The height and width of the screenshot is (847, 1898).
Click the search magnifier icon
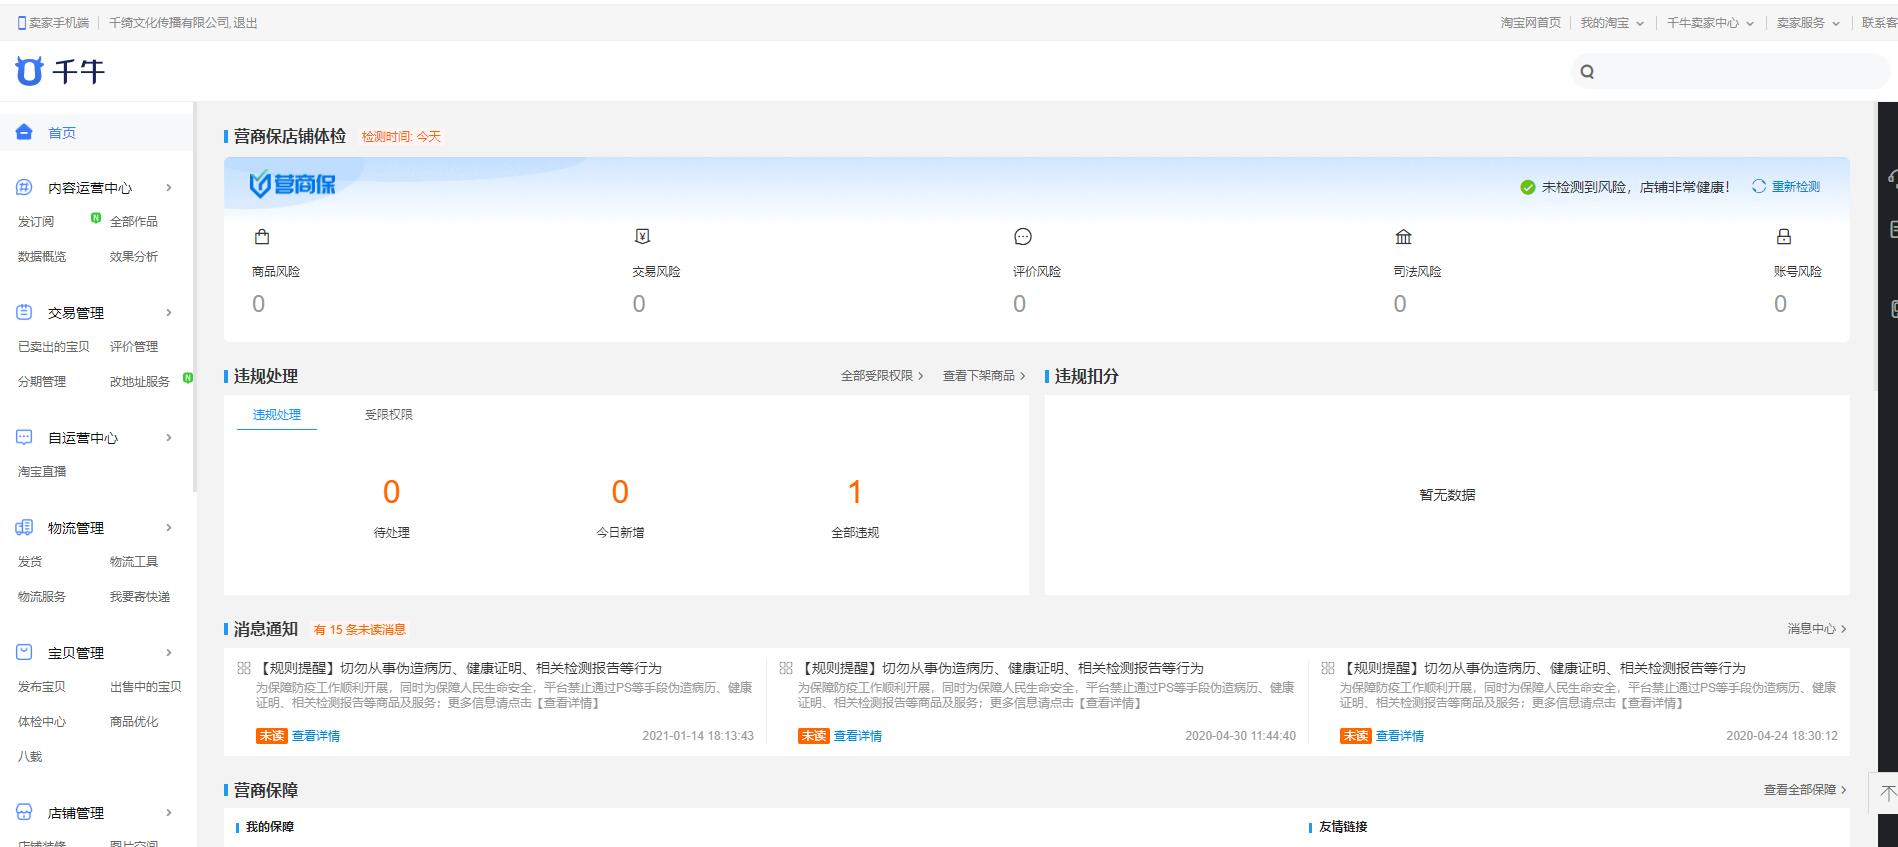click(1587, 72)
